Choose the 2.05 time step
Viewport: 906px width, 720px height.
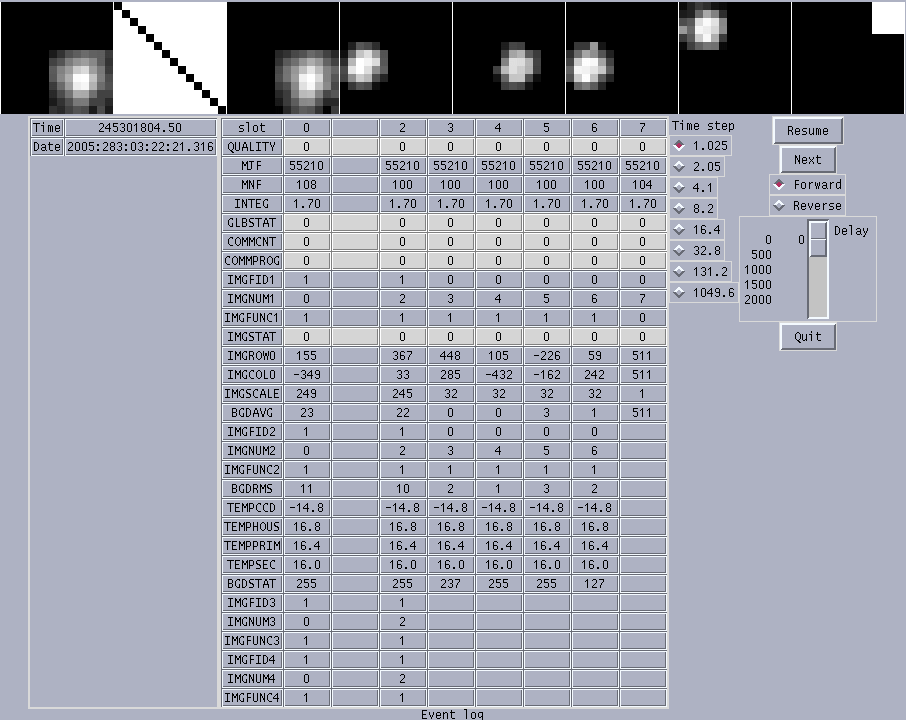click(x=697, y=167)
